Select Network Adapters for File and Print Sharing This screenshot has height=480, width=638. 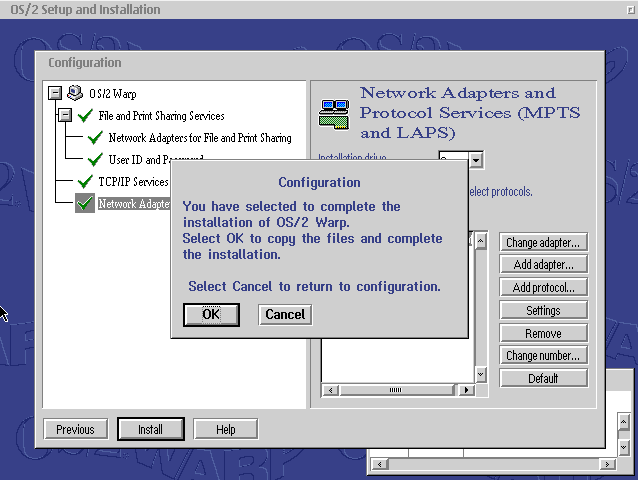pos(200,138)
